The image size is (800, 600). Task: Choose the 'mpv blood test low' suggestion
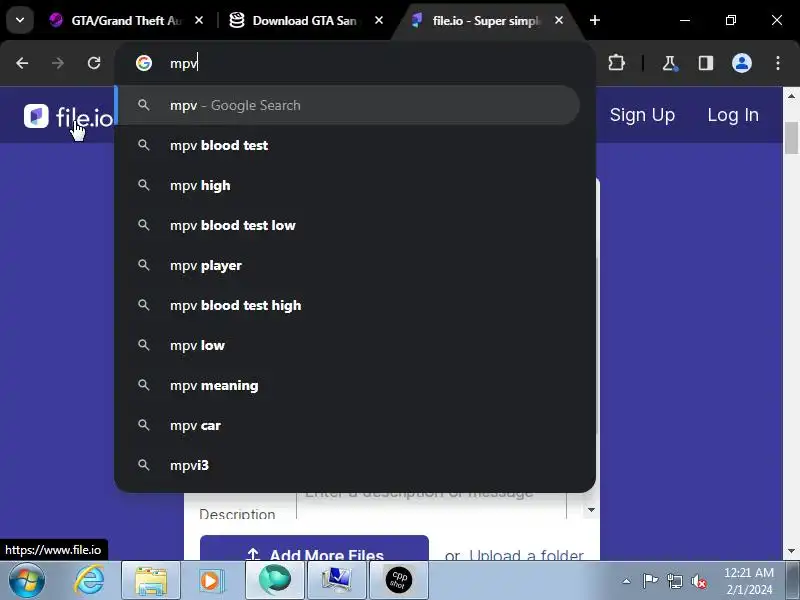tap(348, 226)
